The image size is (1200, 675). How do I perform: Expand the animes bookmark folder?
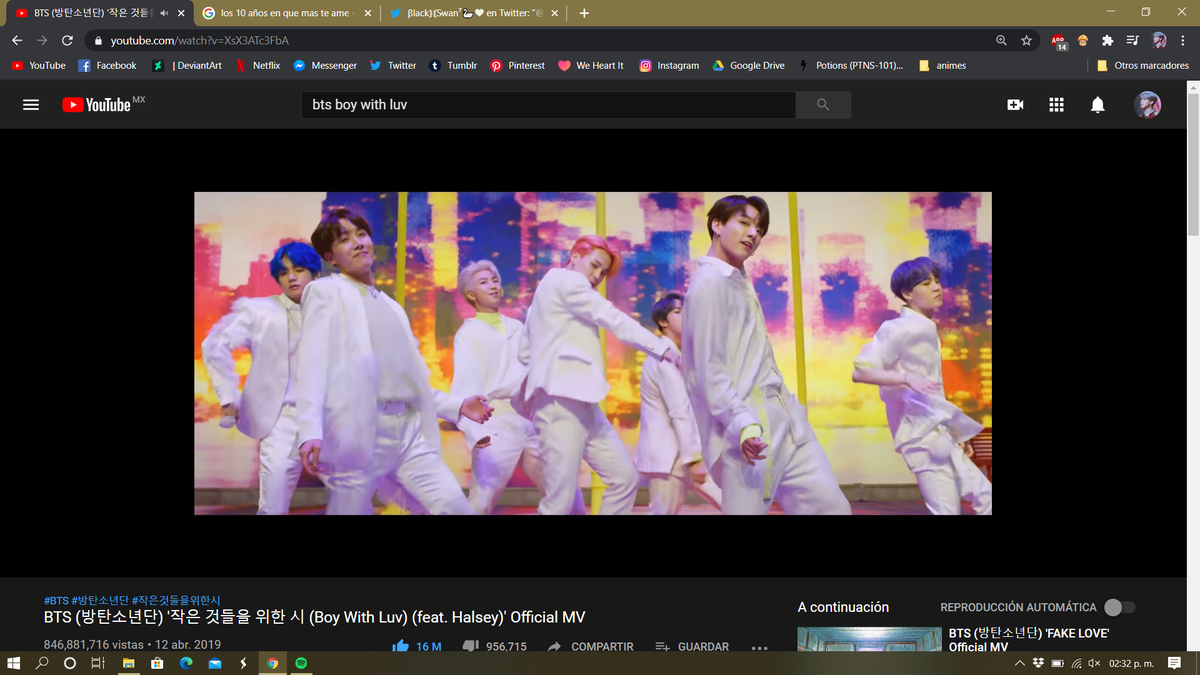(x=942, y=65)
